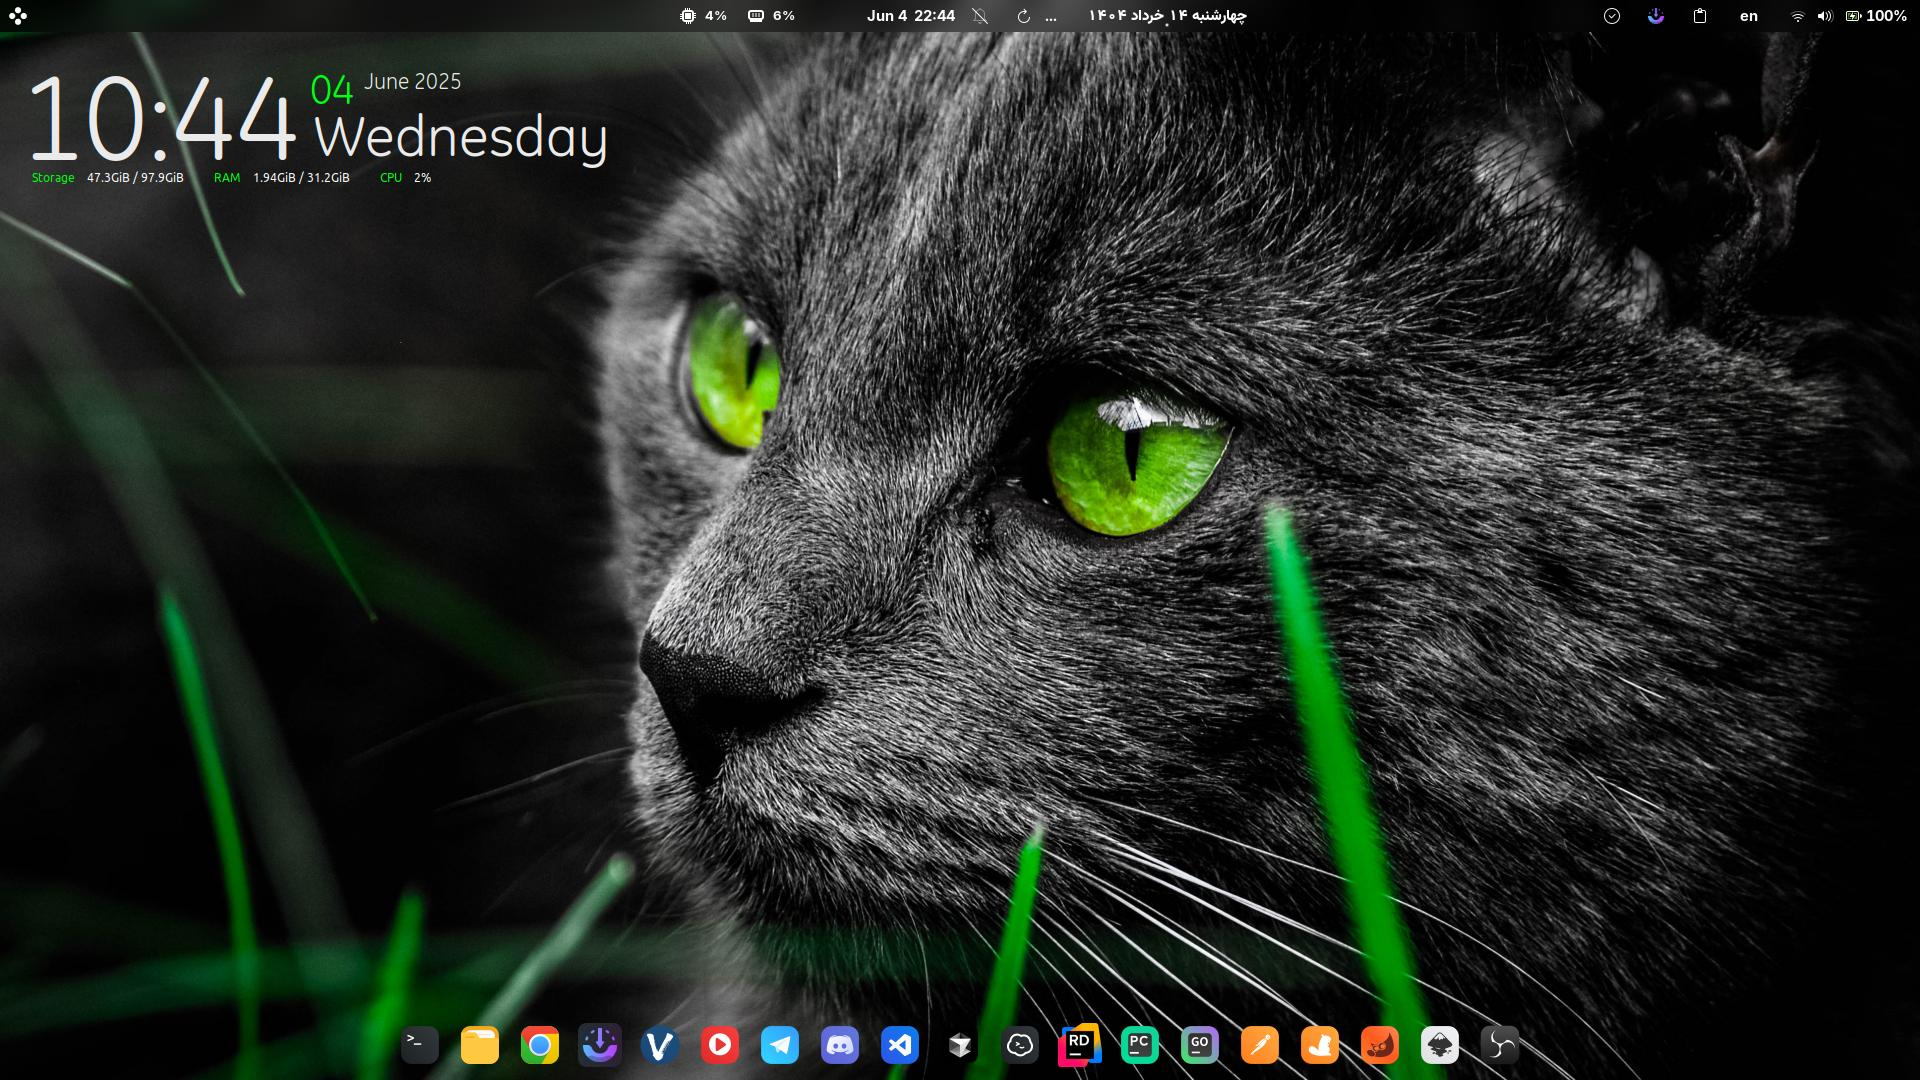Viewport: 1920px width, 1080px height.
Task: Open the dark smiley-face app in dock
Action: tap(1020, 1045)
